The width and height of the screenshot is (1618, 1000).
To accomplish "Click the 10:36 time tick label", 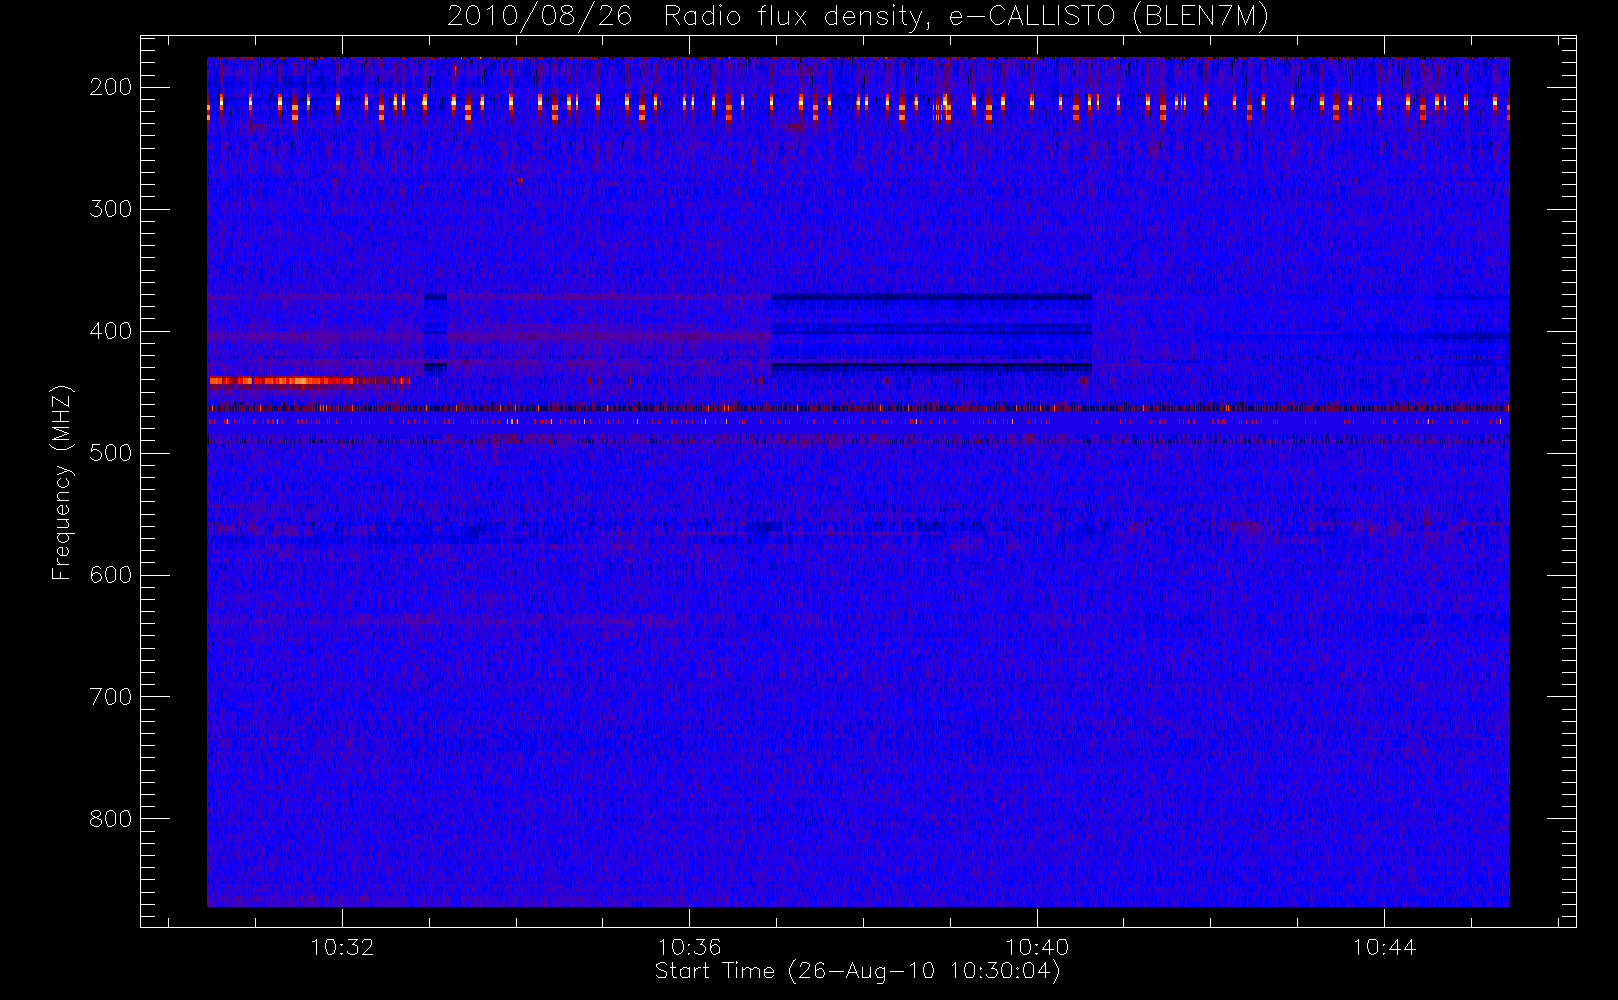I will pyautogui.click(x=689, y=947).
